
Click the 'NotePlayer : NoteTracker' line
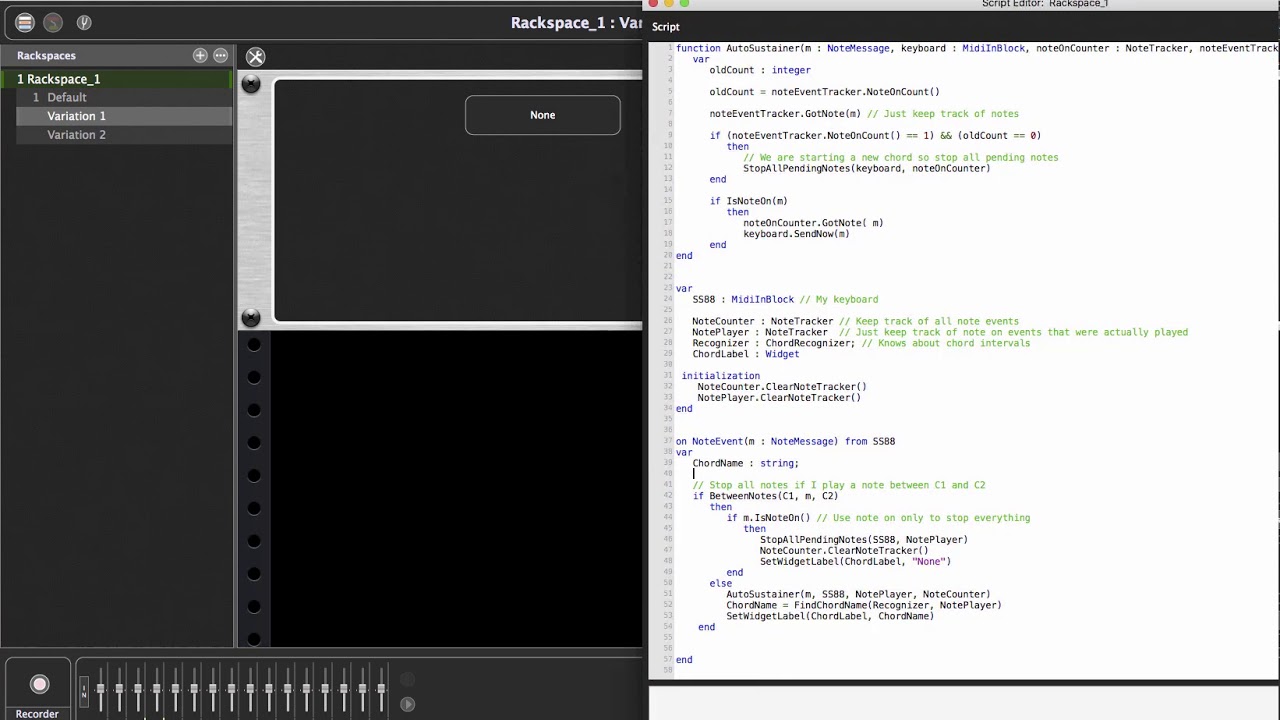[940, 332]
